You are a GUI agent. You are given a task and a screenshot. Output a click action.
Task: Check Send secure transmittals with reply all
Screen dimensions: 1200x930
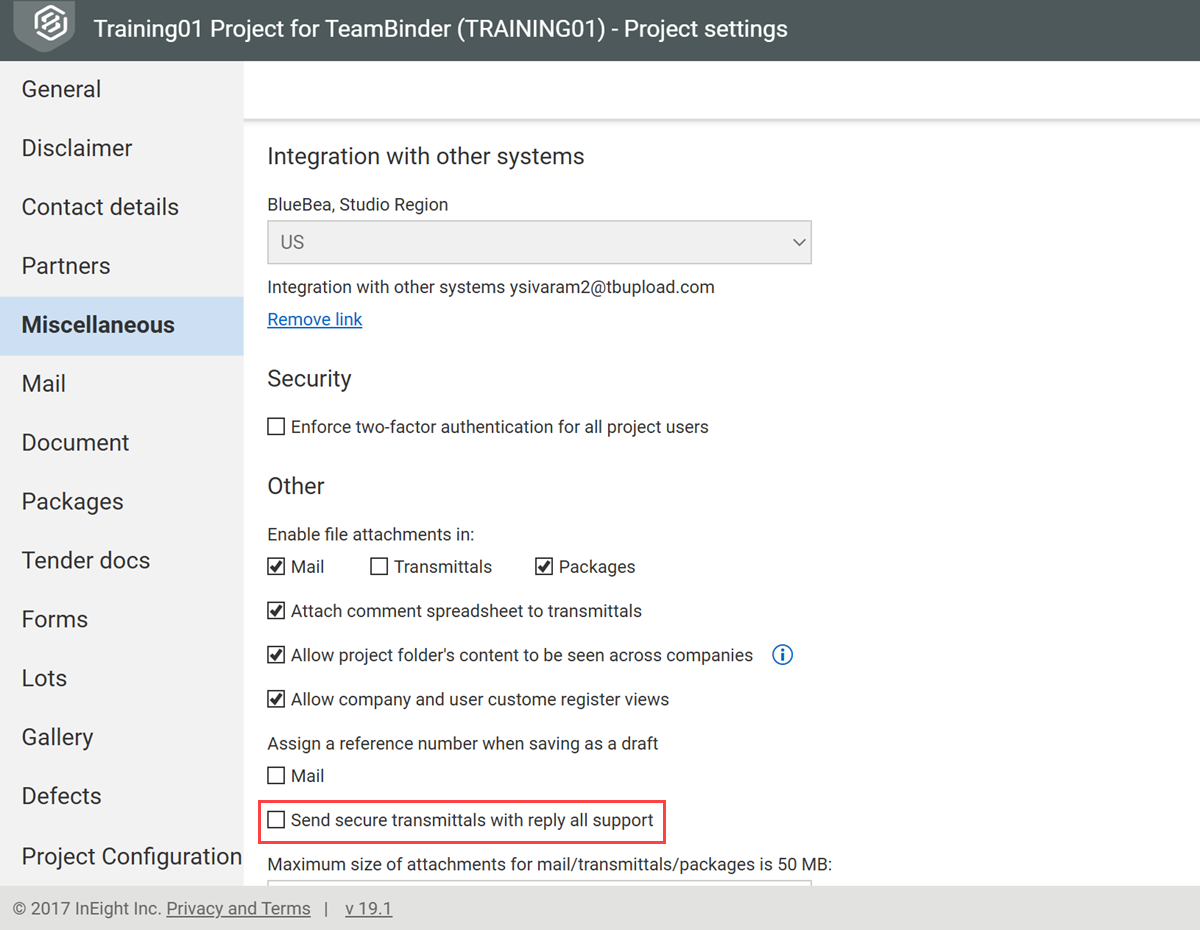pyautogui.click(x=276, y=821)
